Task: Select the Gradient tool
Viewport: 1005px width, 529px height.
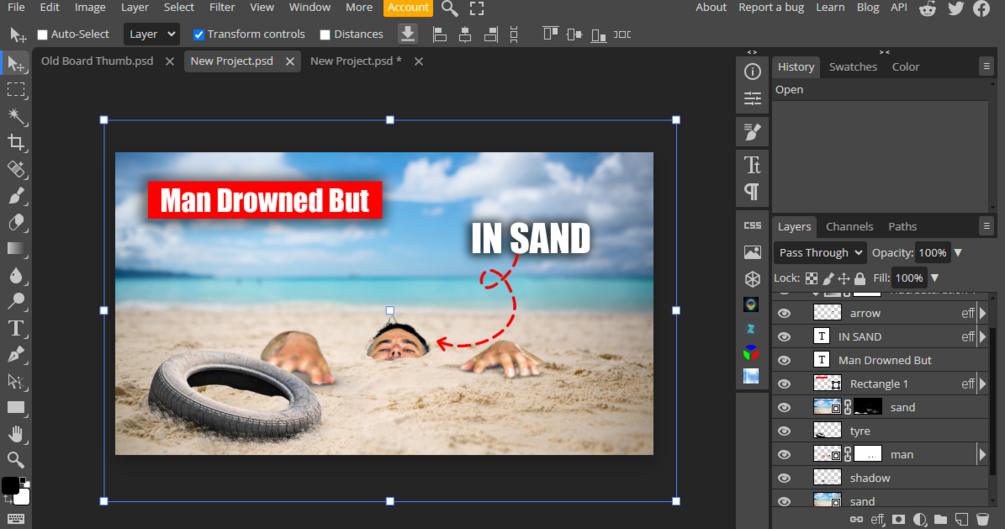Action: pos(16,248)
